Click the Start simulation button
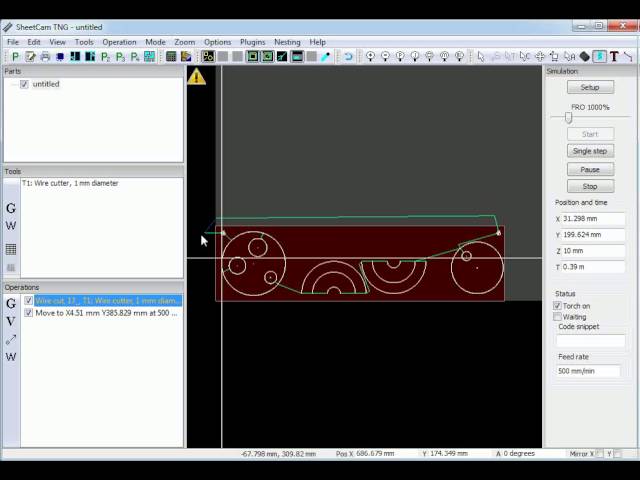 click(590, 134)
